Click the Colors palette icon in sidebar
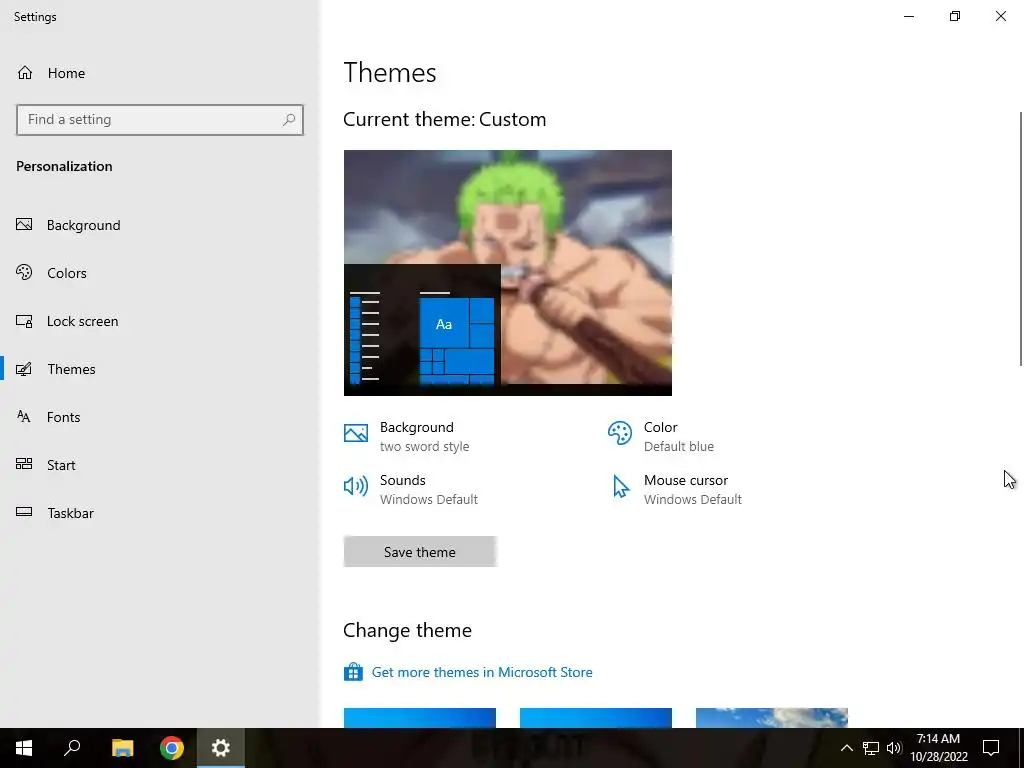The width and height of the screenshot is (1024, 768). click(24, 272)
